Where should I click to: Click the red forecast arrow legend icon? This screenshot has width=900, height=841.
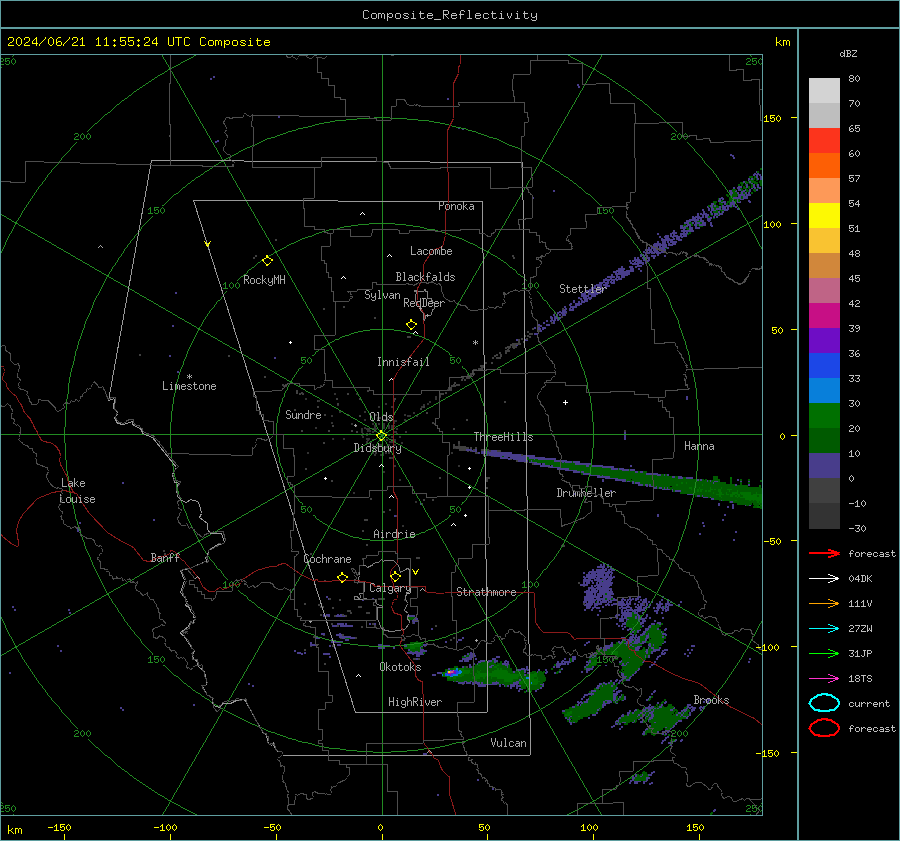[x=824, y=553]
